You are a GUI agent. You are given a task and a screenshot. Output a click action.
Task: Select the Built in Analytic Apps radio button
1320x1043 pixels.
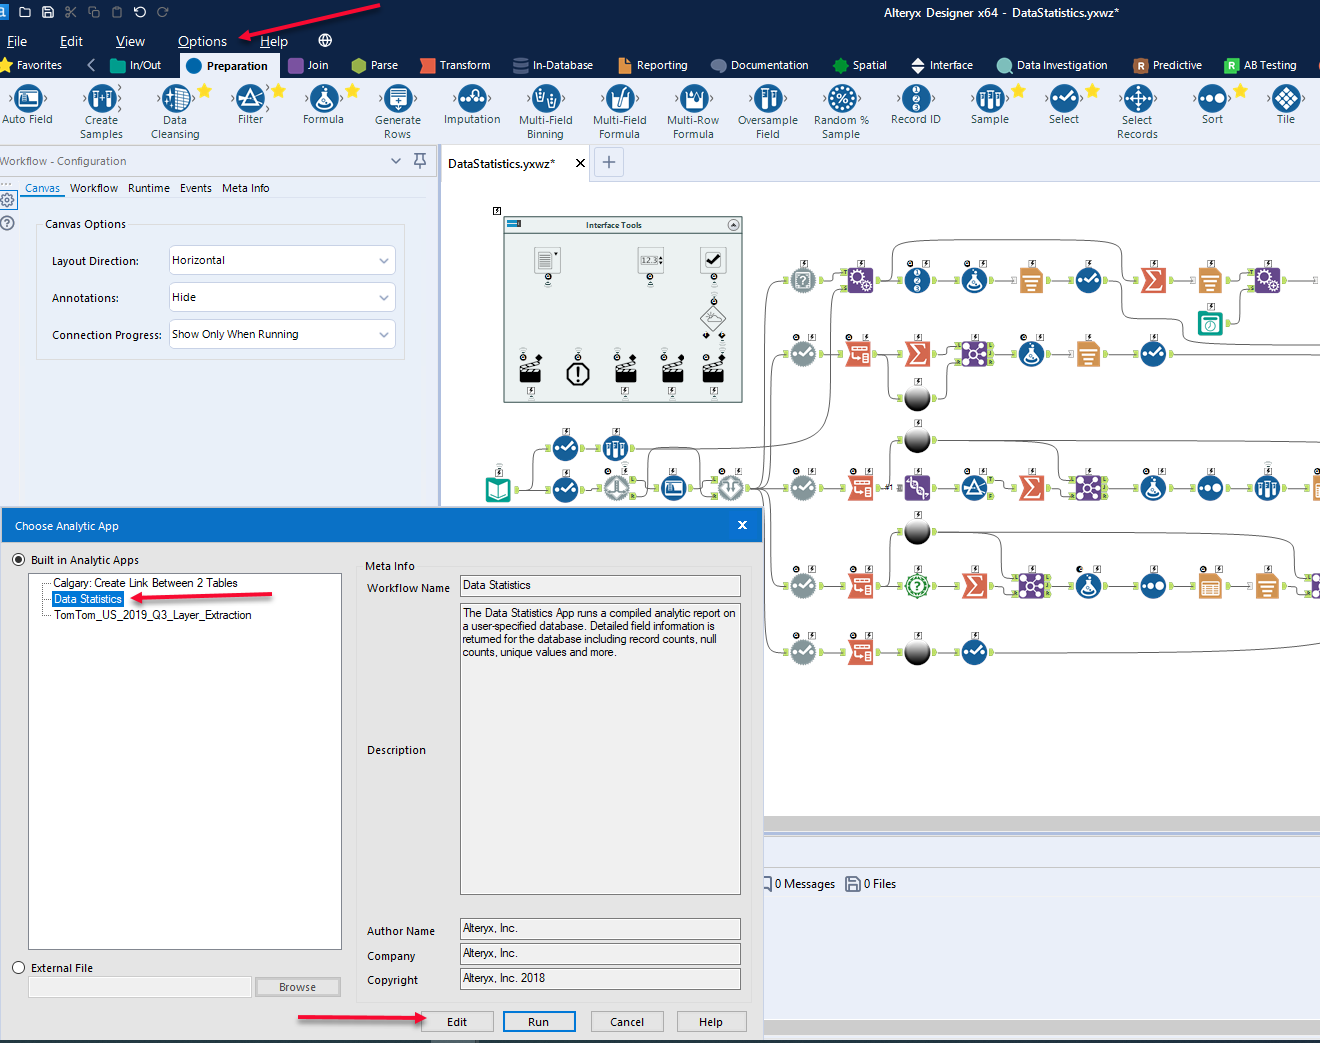coord(18,560)
